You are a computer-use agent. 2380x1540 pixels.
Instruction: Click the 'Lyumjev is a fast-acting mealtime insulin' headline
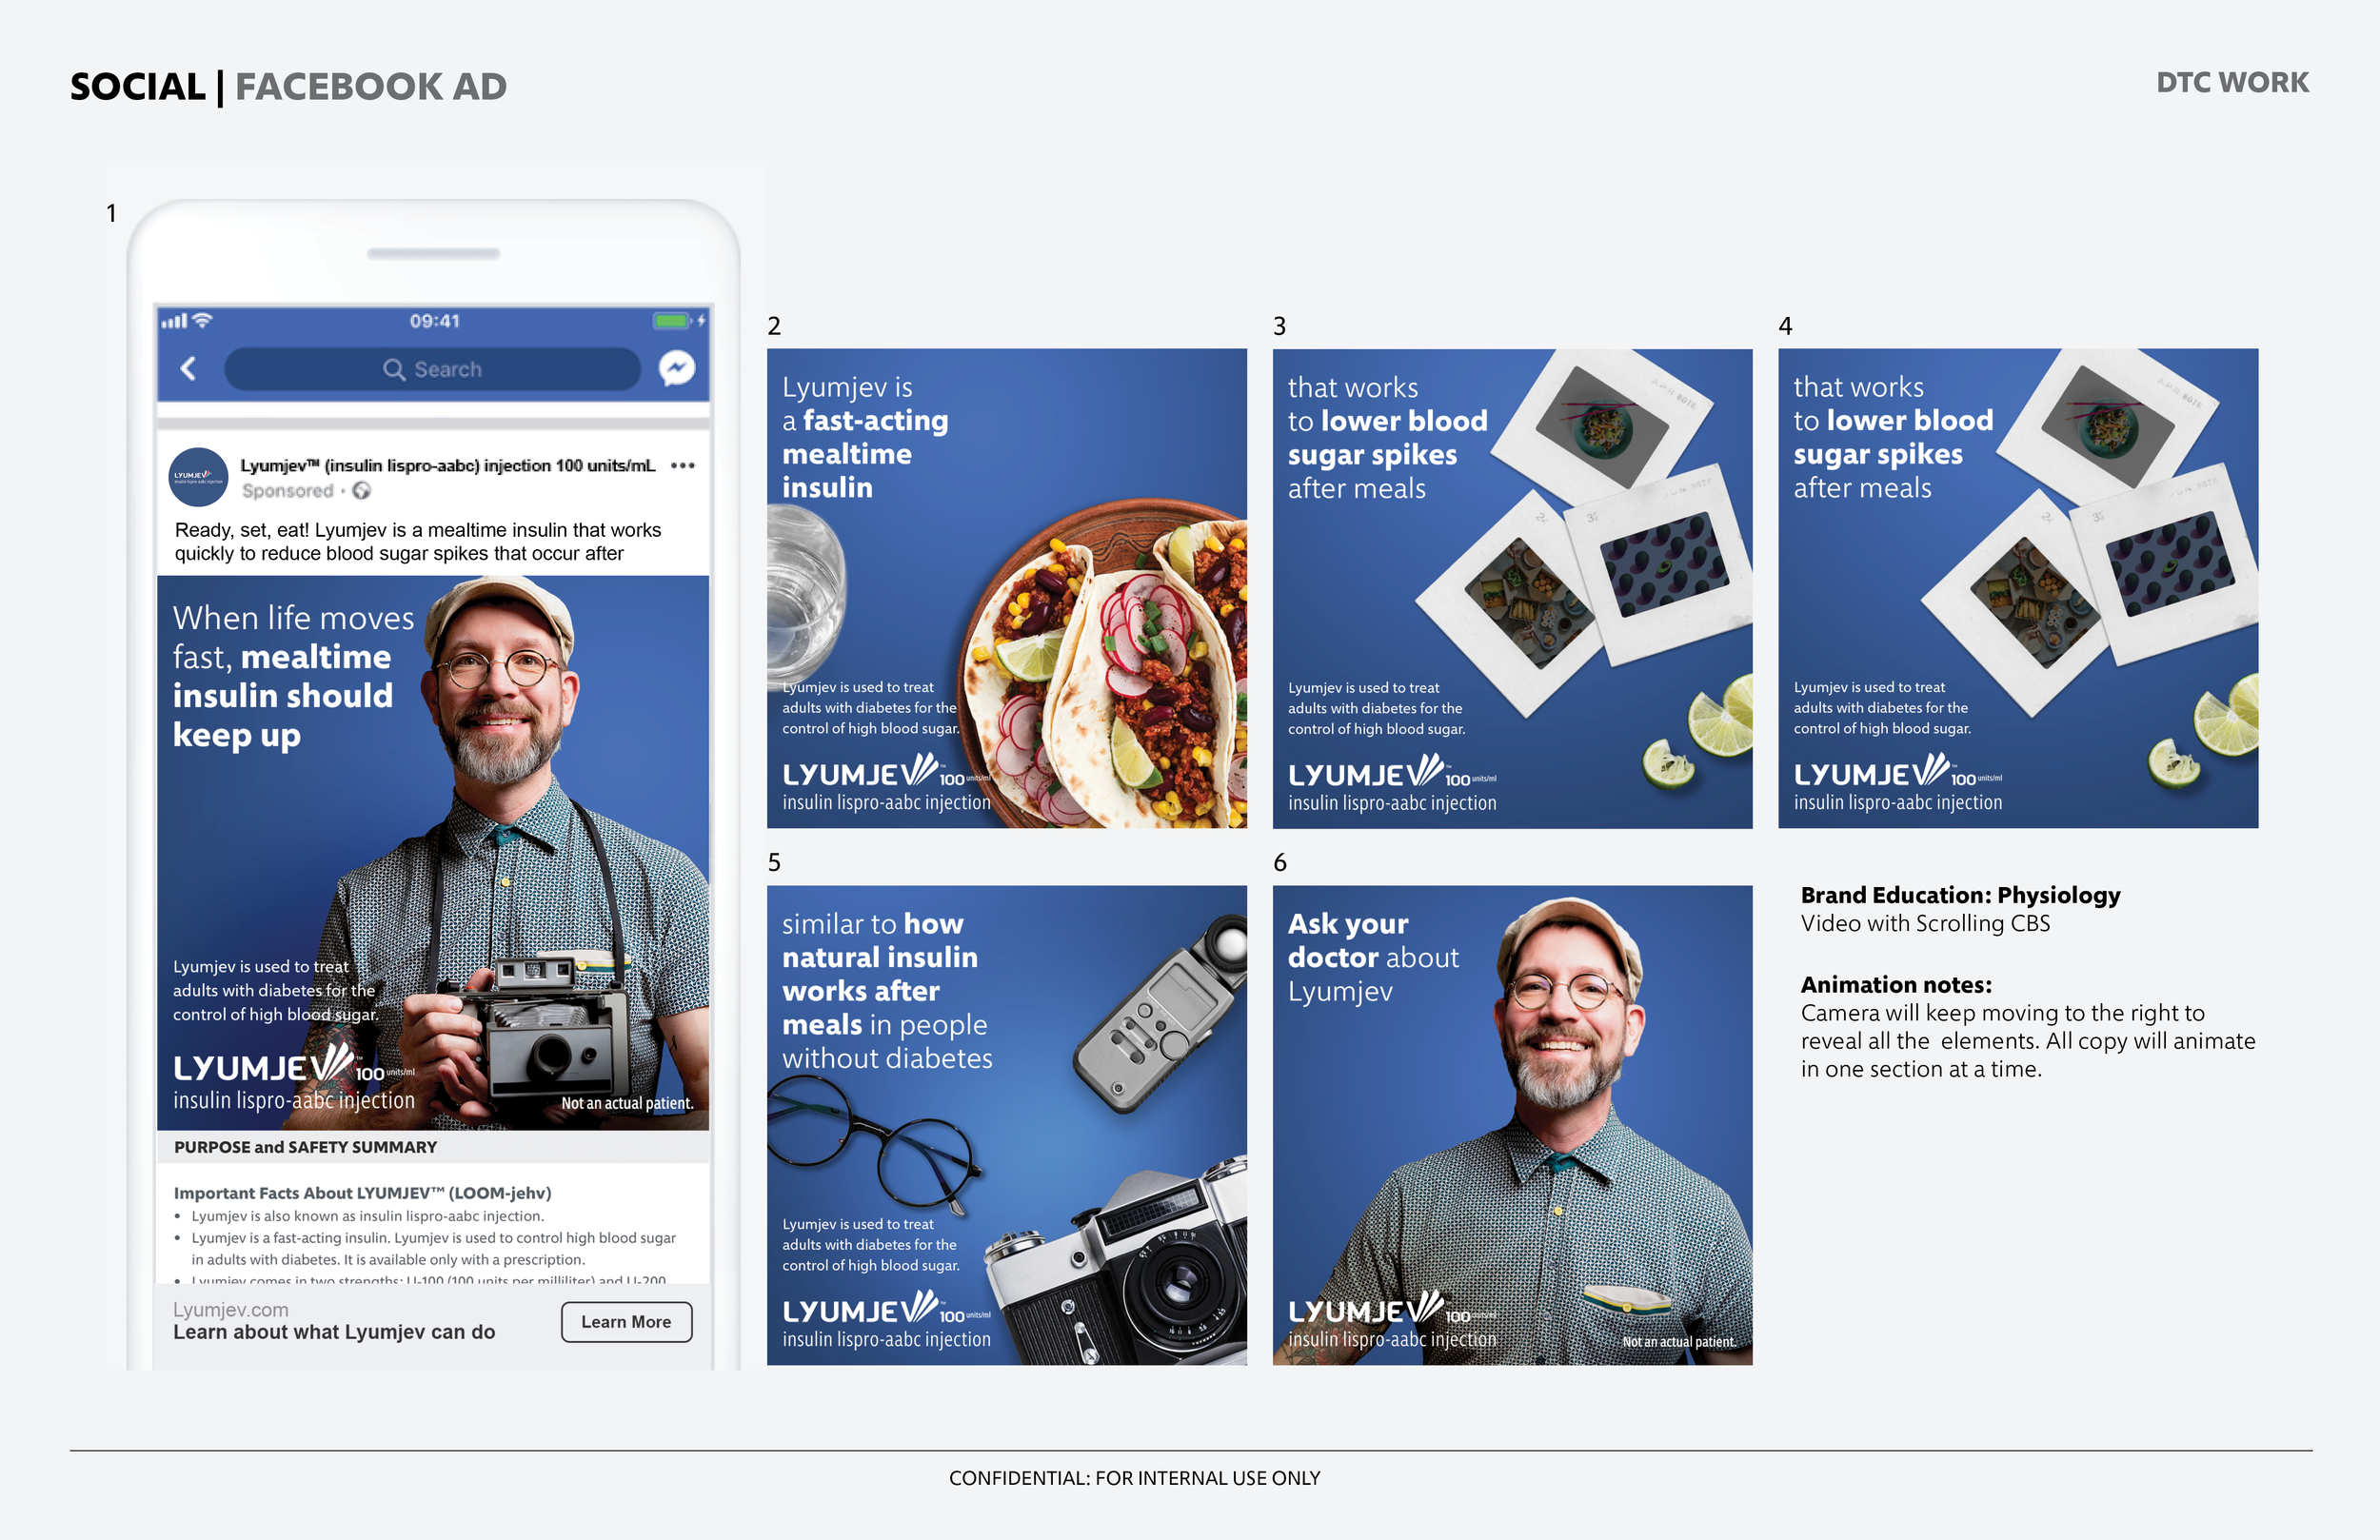coord(866,437)
